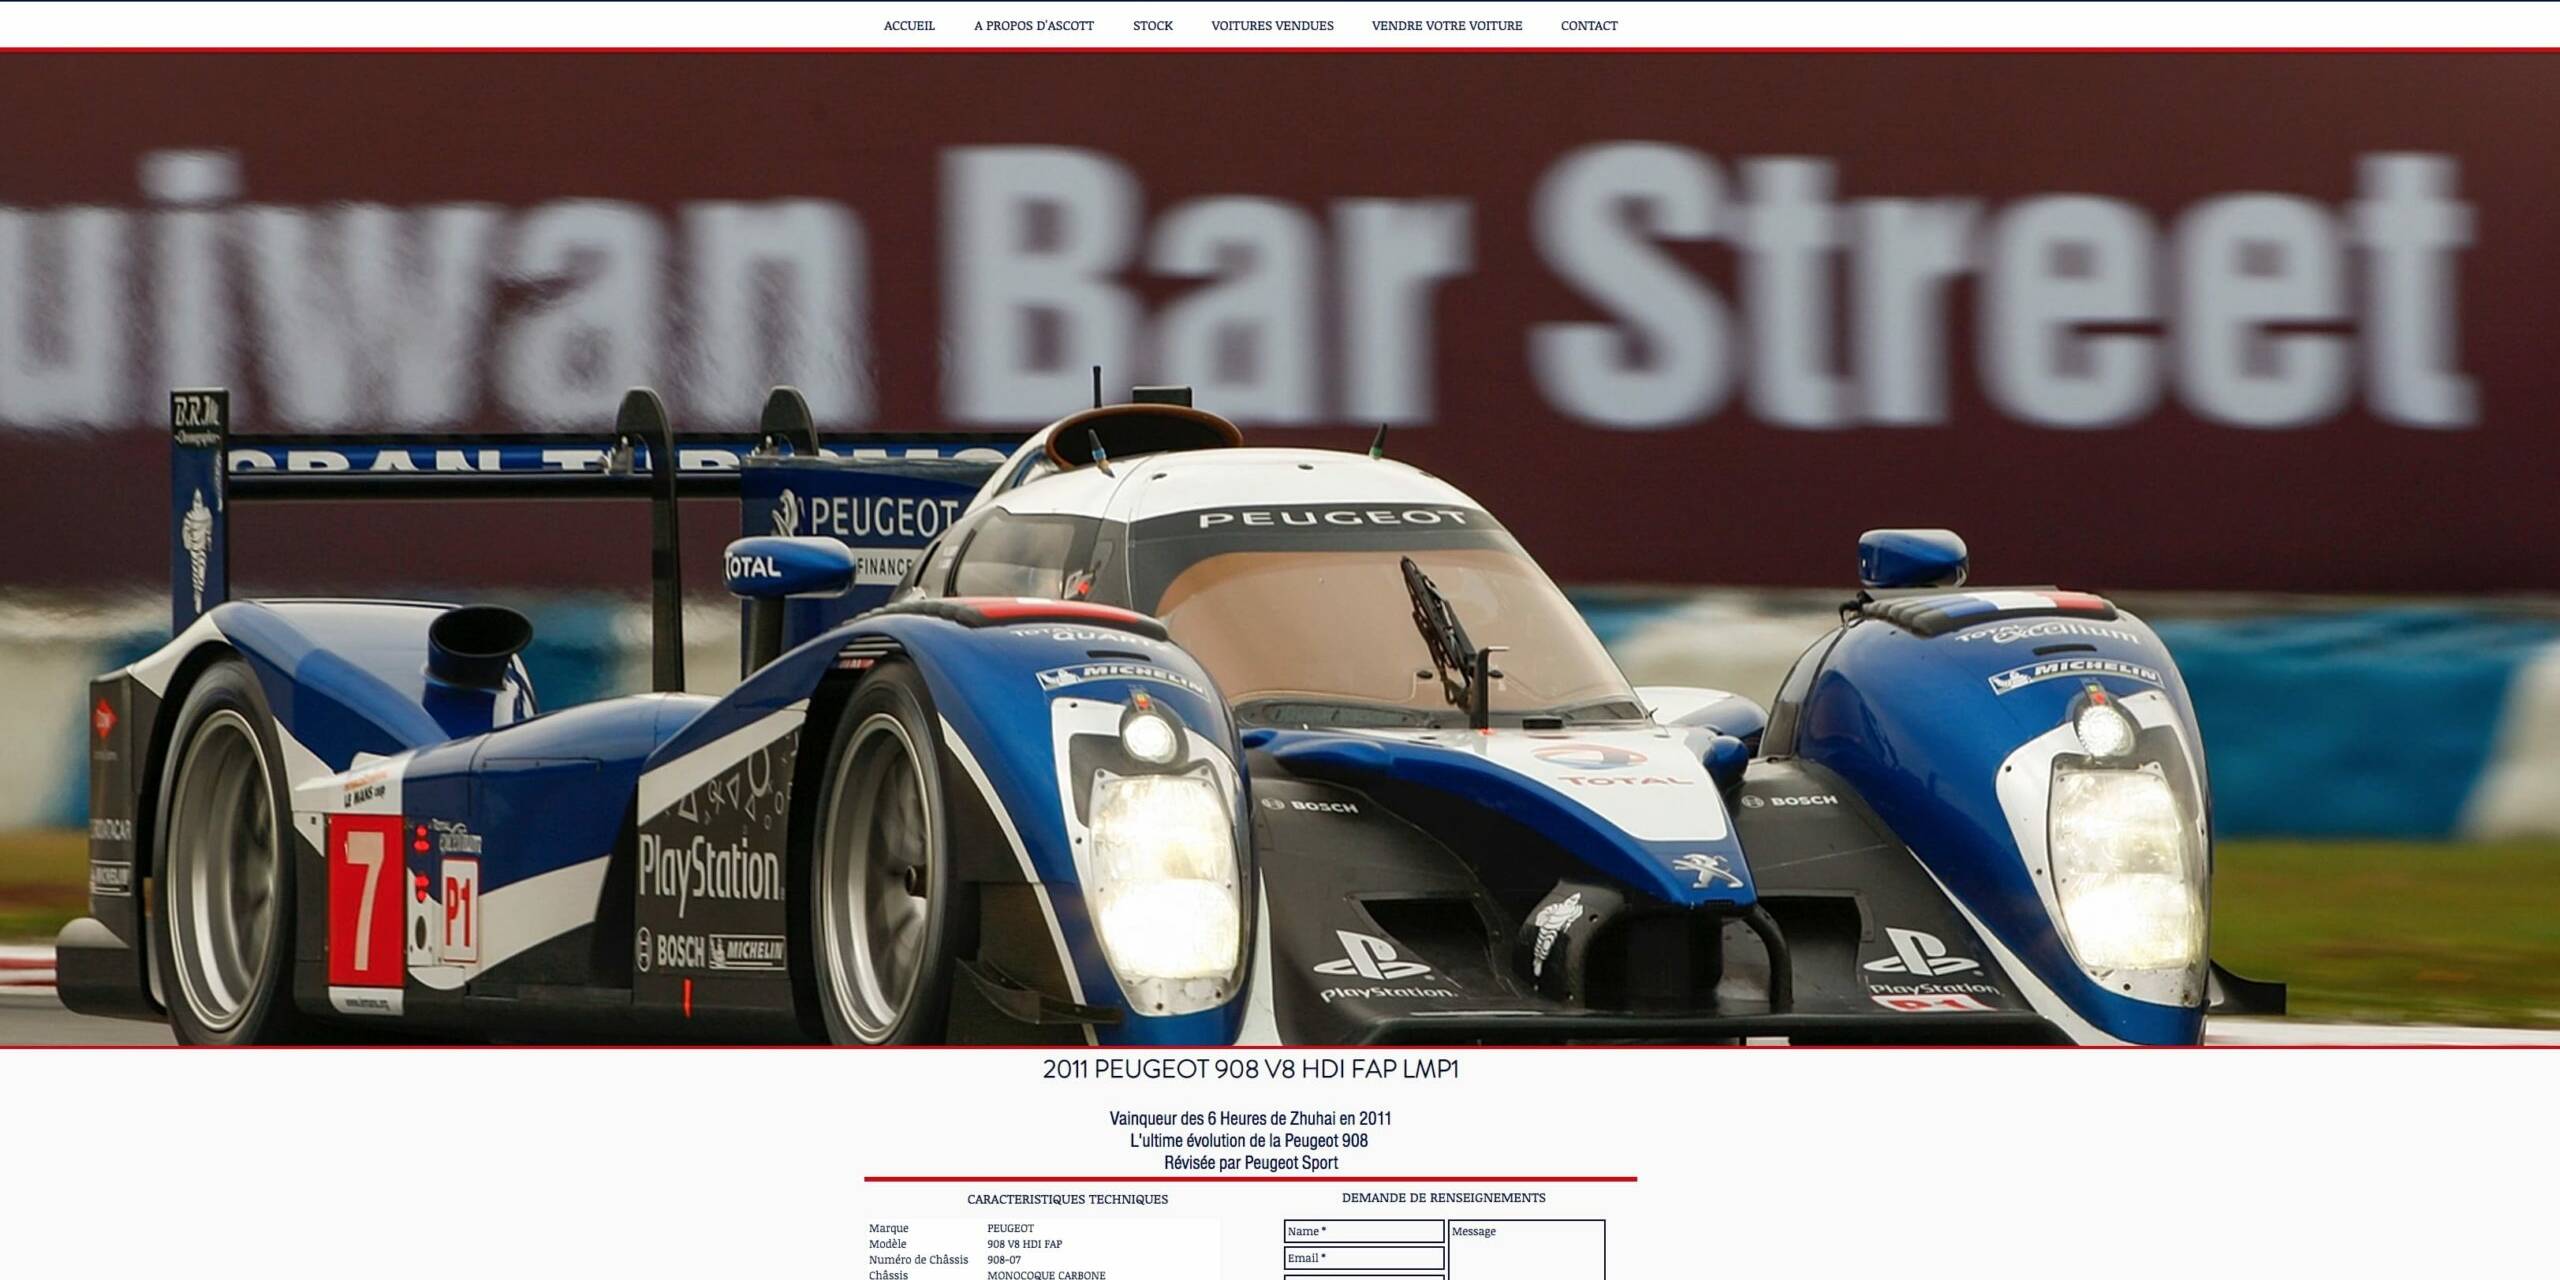This screenshot has width=2560, height=1280.
Task: Select 'Révisée par Peugeot Sport' line
Action: click(x=1251, y=1162)
